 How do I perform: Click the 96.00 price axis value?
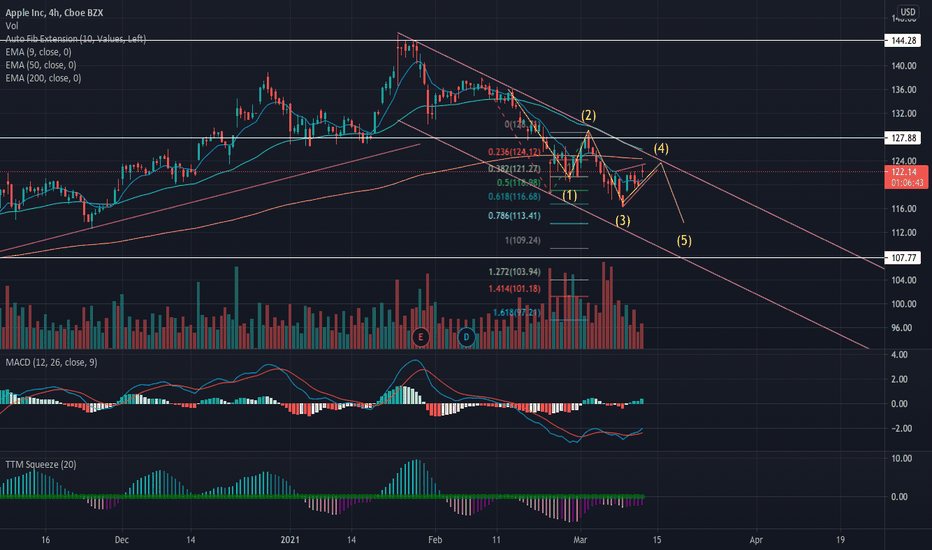point(903,327)
